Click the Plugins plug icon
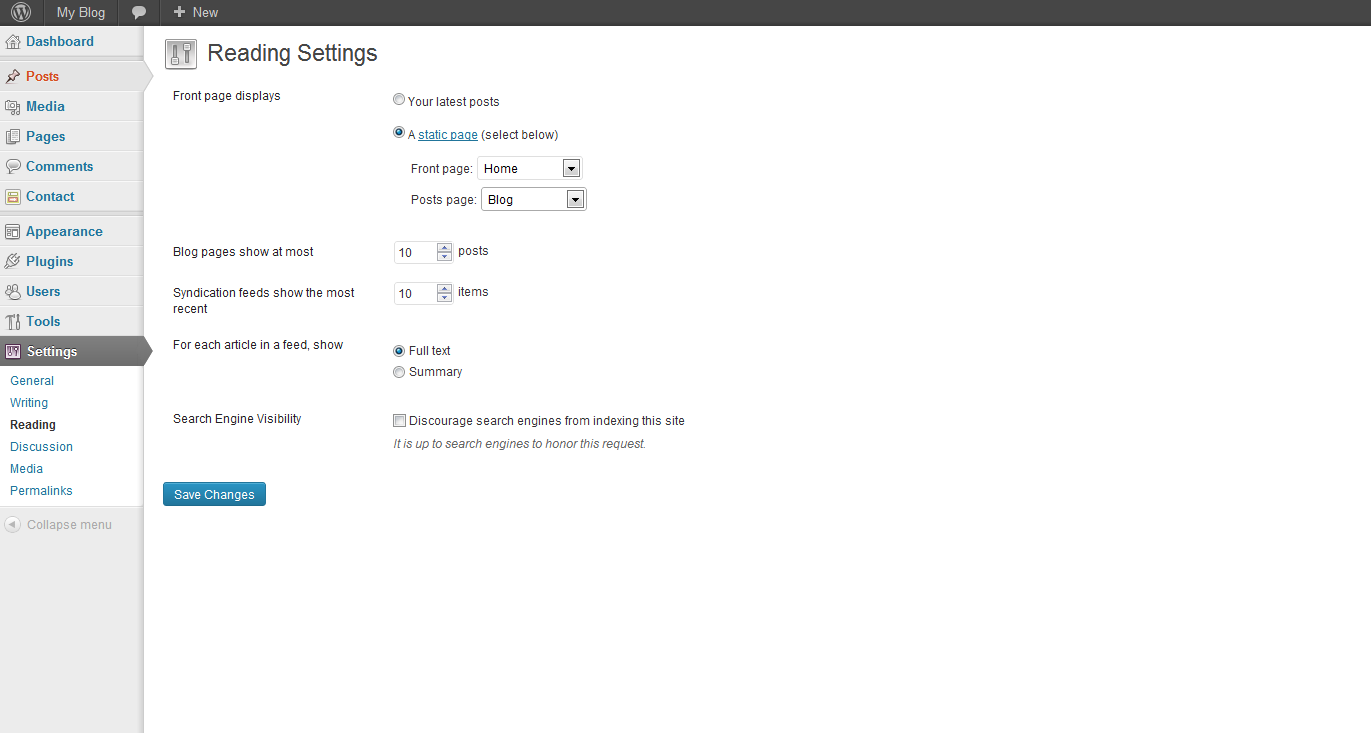1371x733 pixels. 13,262
